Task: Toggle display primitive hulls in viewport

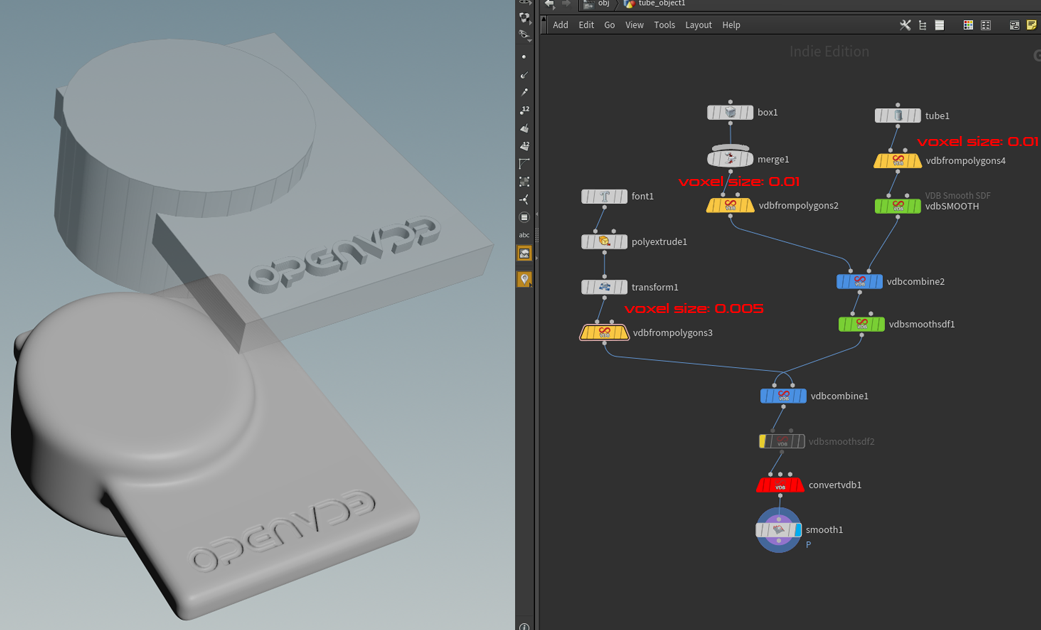Action: point(524,164)
